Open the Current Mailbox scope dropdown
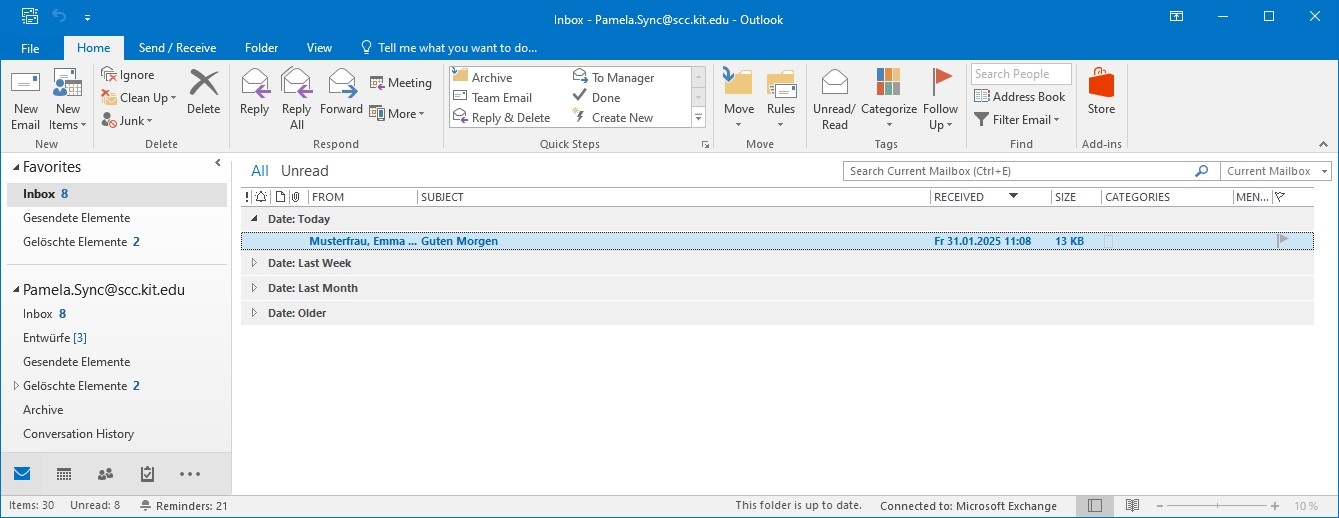This screenshot has width=1339, height=518. point(1276,171)
